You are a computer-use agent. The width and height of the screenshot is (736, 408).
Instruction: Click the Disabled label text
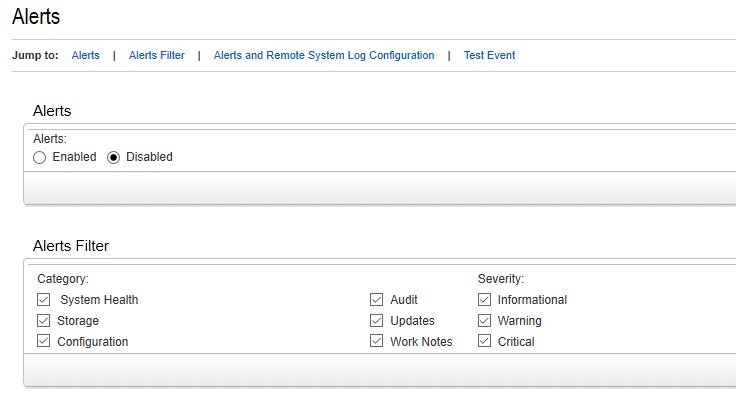(149, 157)
